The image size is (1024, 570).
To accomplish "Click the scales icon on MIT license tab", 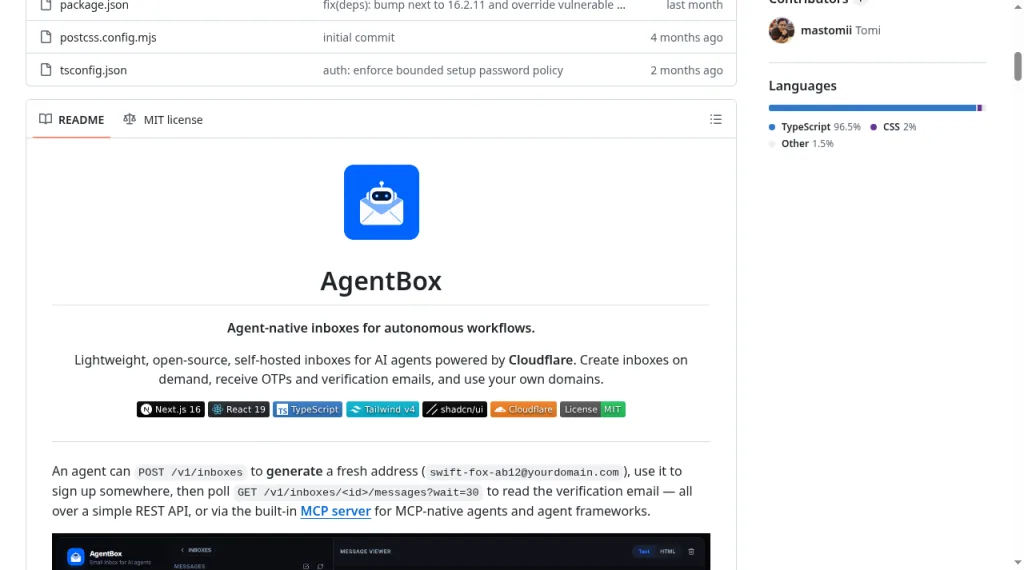I will [x=129, y=119].
